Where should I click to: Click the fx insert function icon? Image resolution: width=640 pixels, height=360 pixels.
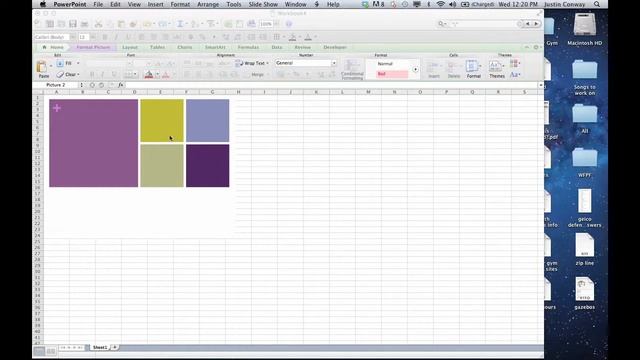[121, 85]
